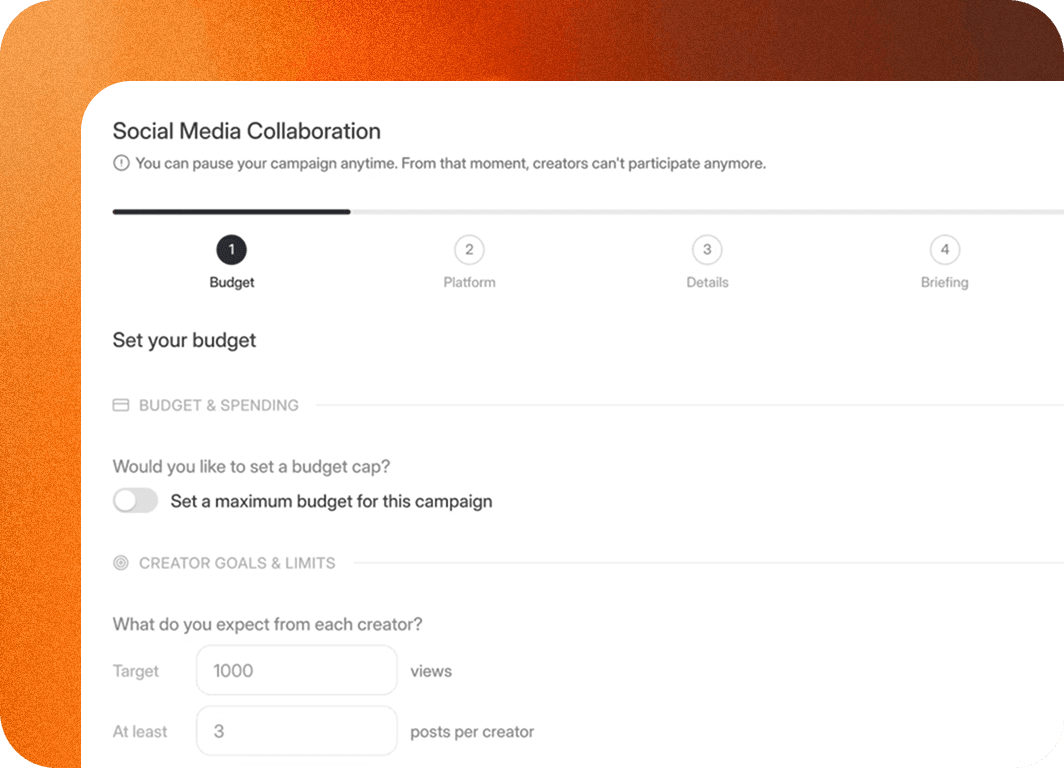The width and height of the screenshot is (1064, 768).
Task: Select step 1 Budget circle
Action: [231, 250]
